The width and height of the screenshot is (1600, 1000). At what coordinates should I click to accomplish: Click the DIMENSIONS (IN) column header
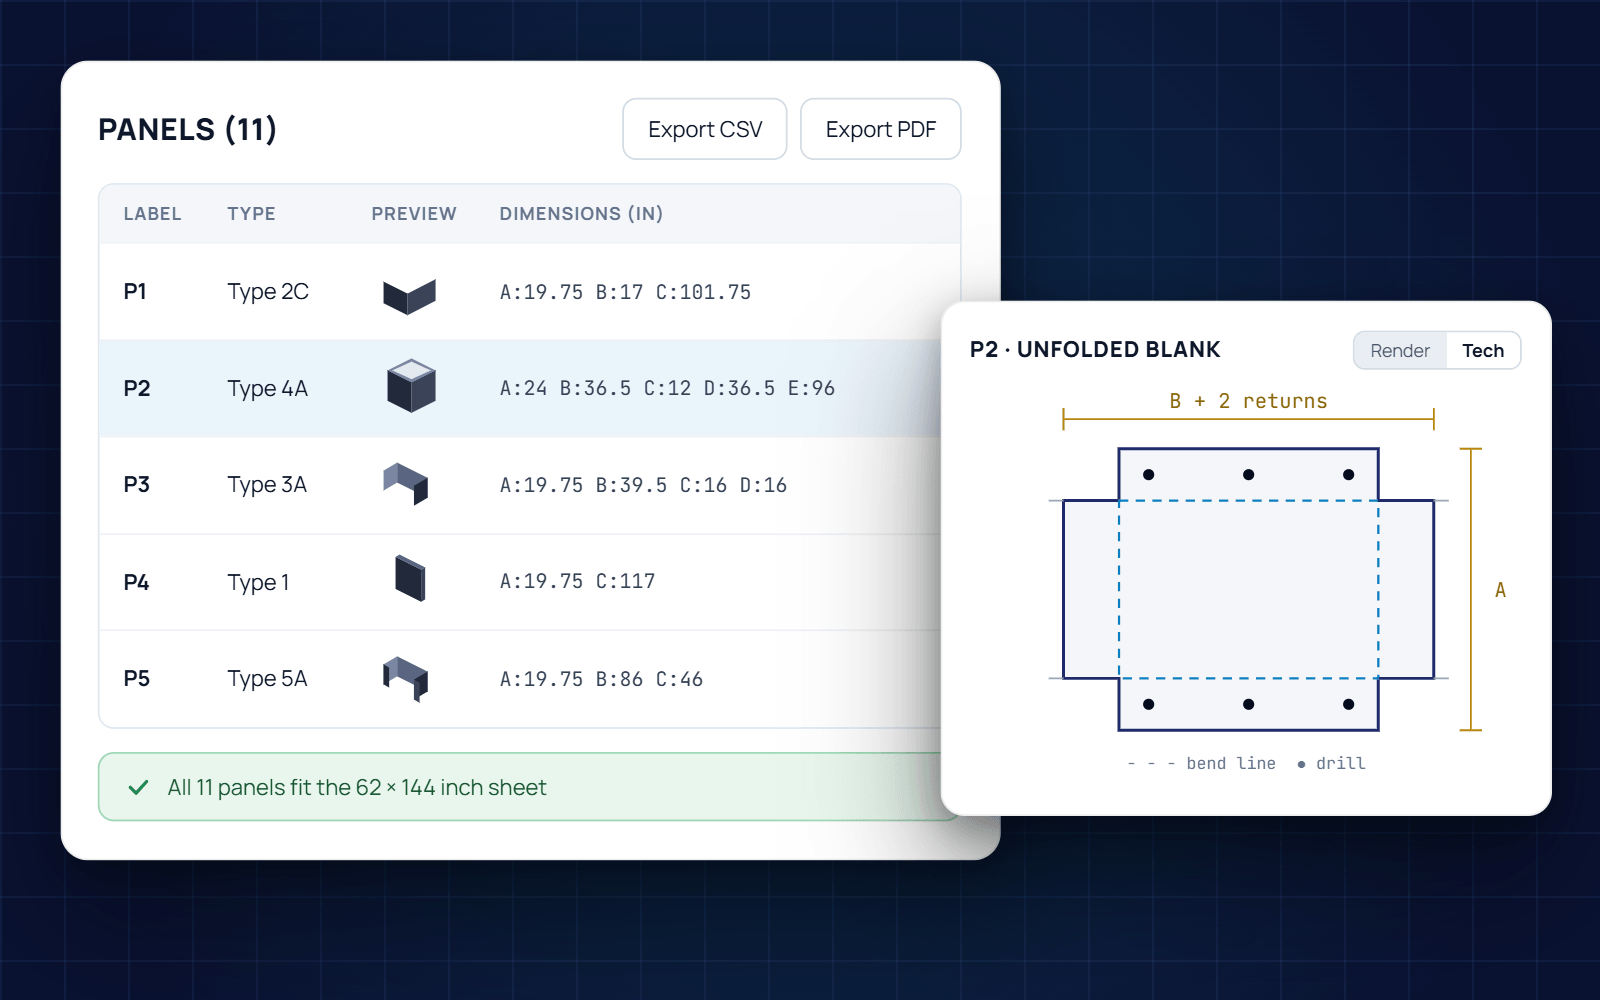581,214
